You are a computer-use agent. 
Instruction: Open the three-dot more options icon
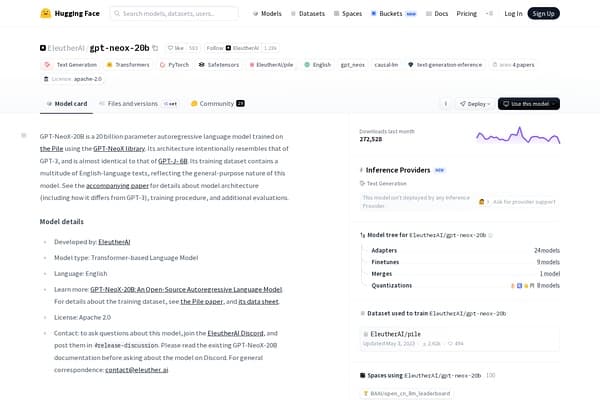pos(445,104)
